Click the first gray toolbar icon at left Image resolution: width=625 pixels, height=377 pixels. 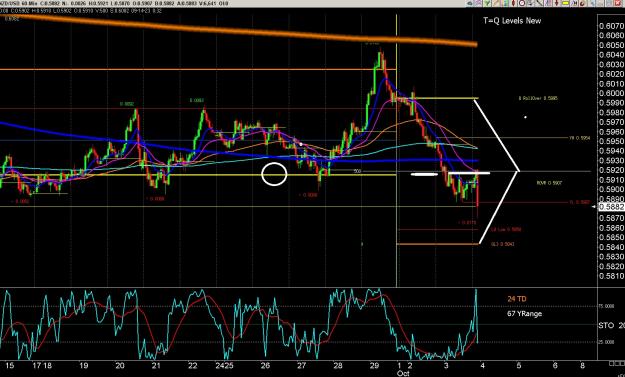click(470, 3)
